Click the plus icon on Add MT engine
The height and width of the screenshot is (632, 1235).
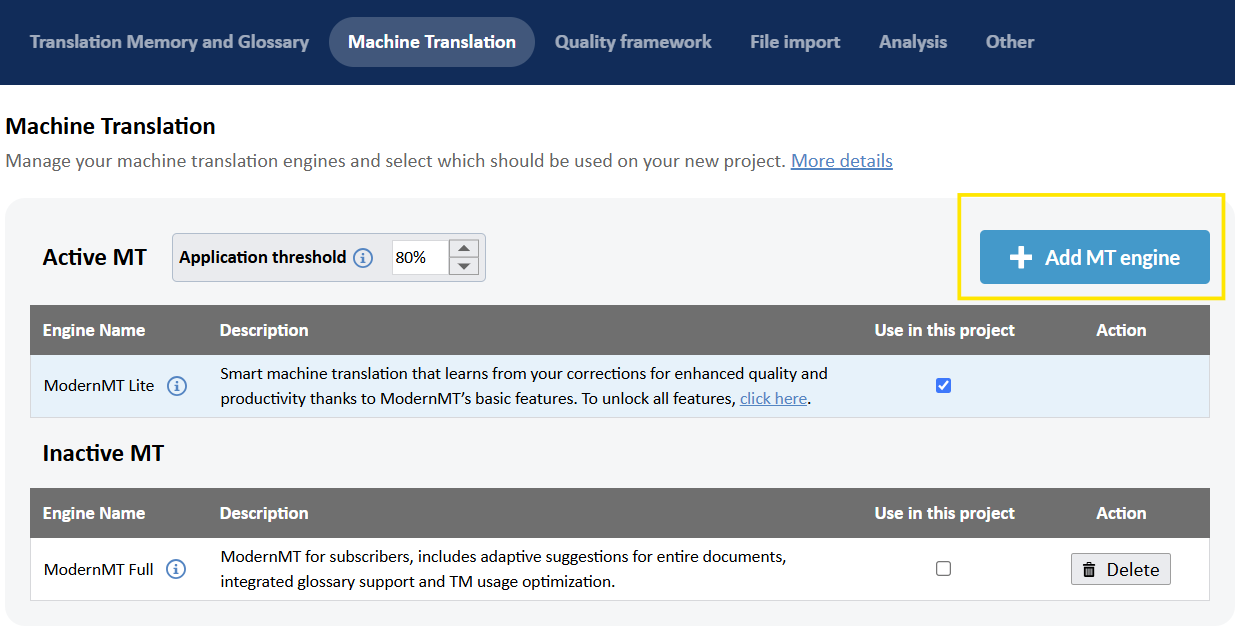(x=1021, y=257)
